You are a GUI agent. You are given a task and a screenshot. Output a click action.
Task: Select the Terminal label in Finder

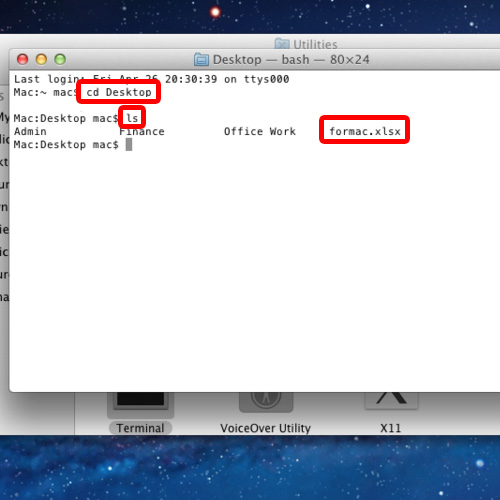pyautogui.click(x=140, y=428)
